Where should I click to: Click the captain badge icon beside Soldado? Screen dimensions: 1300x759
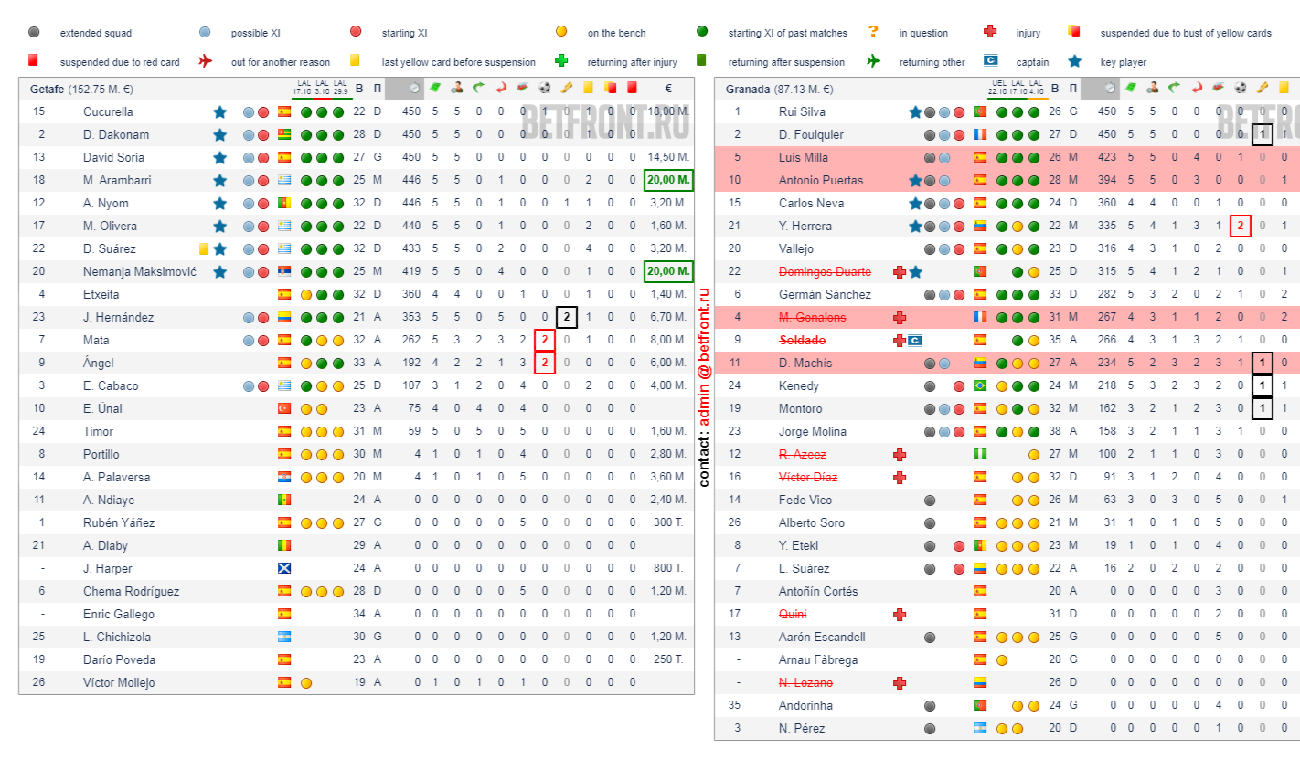pos(915,340)
